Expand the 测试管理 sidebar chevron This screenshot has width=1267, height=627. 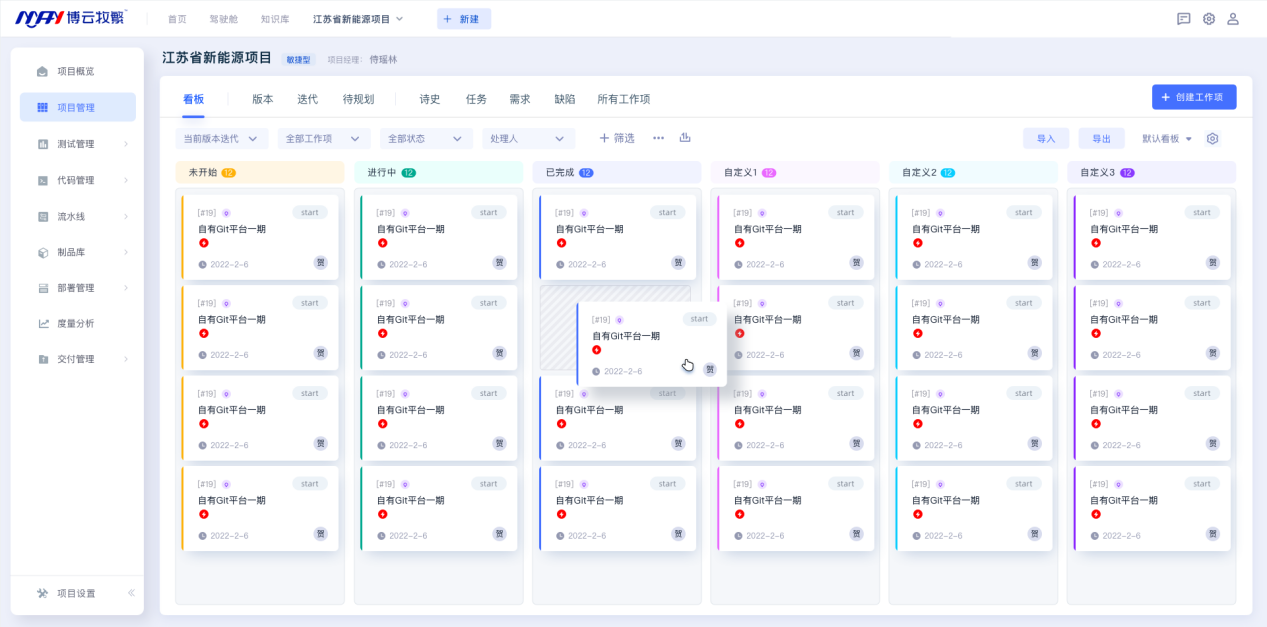[x=126, y=144]
